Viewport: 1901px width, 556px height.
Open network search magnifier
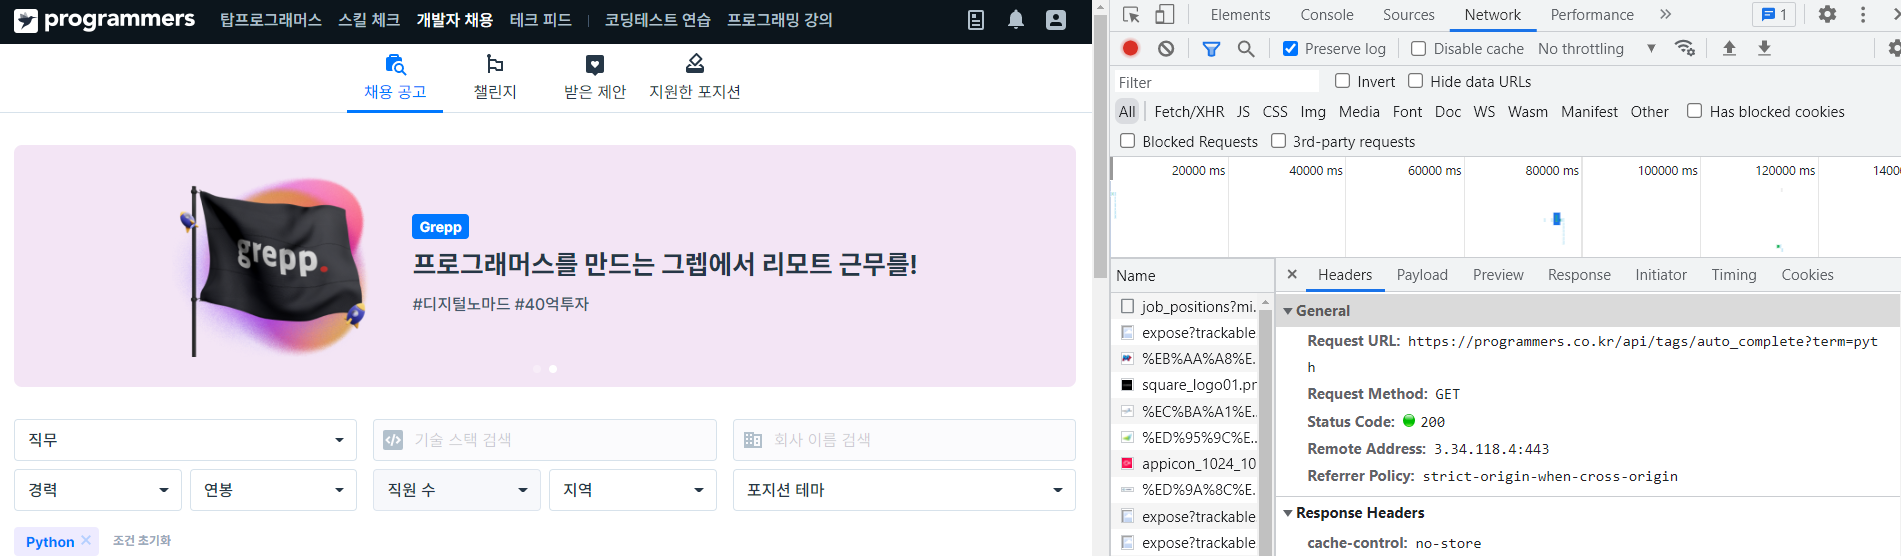point(1246,48)
